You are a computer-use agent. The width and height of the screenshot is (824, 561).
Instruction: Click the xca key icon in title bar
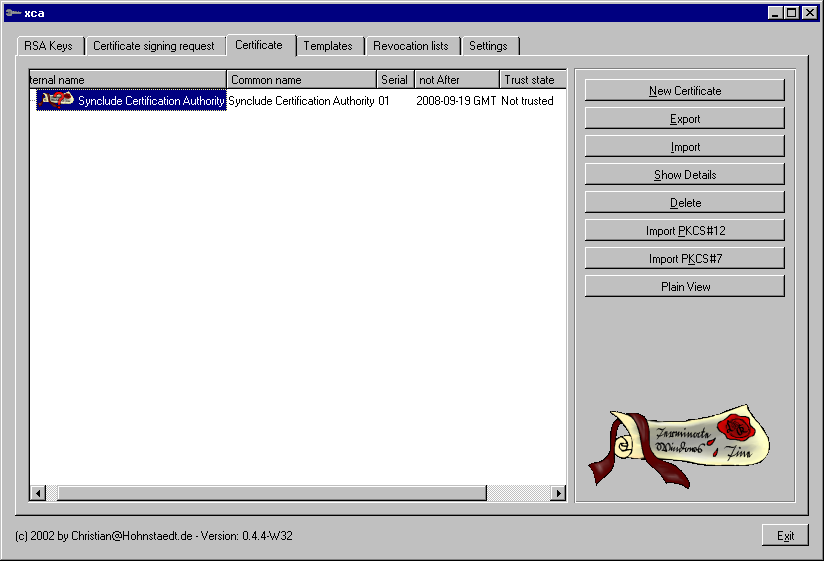coord(11,13)
